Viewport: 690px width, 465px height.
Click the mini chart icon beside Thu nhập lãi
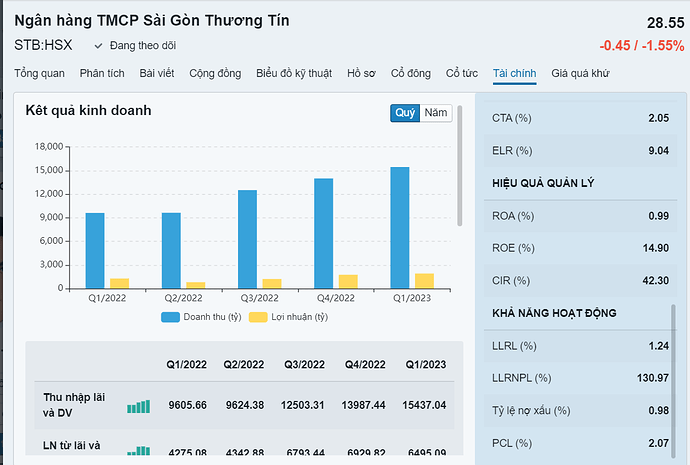[x=138, y=406]
